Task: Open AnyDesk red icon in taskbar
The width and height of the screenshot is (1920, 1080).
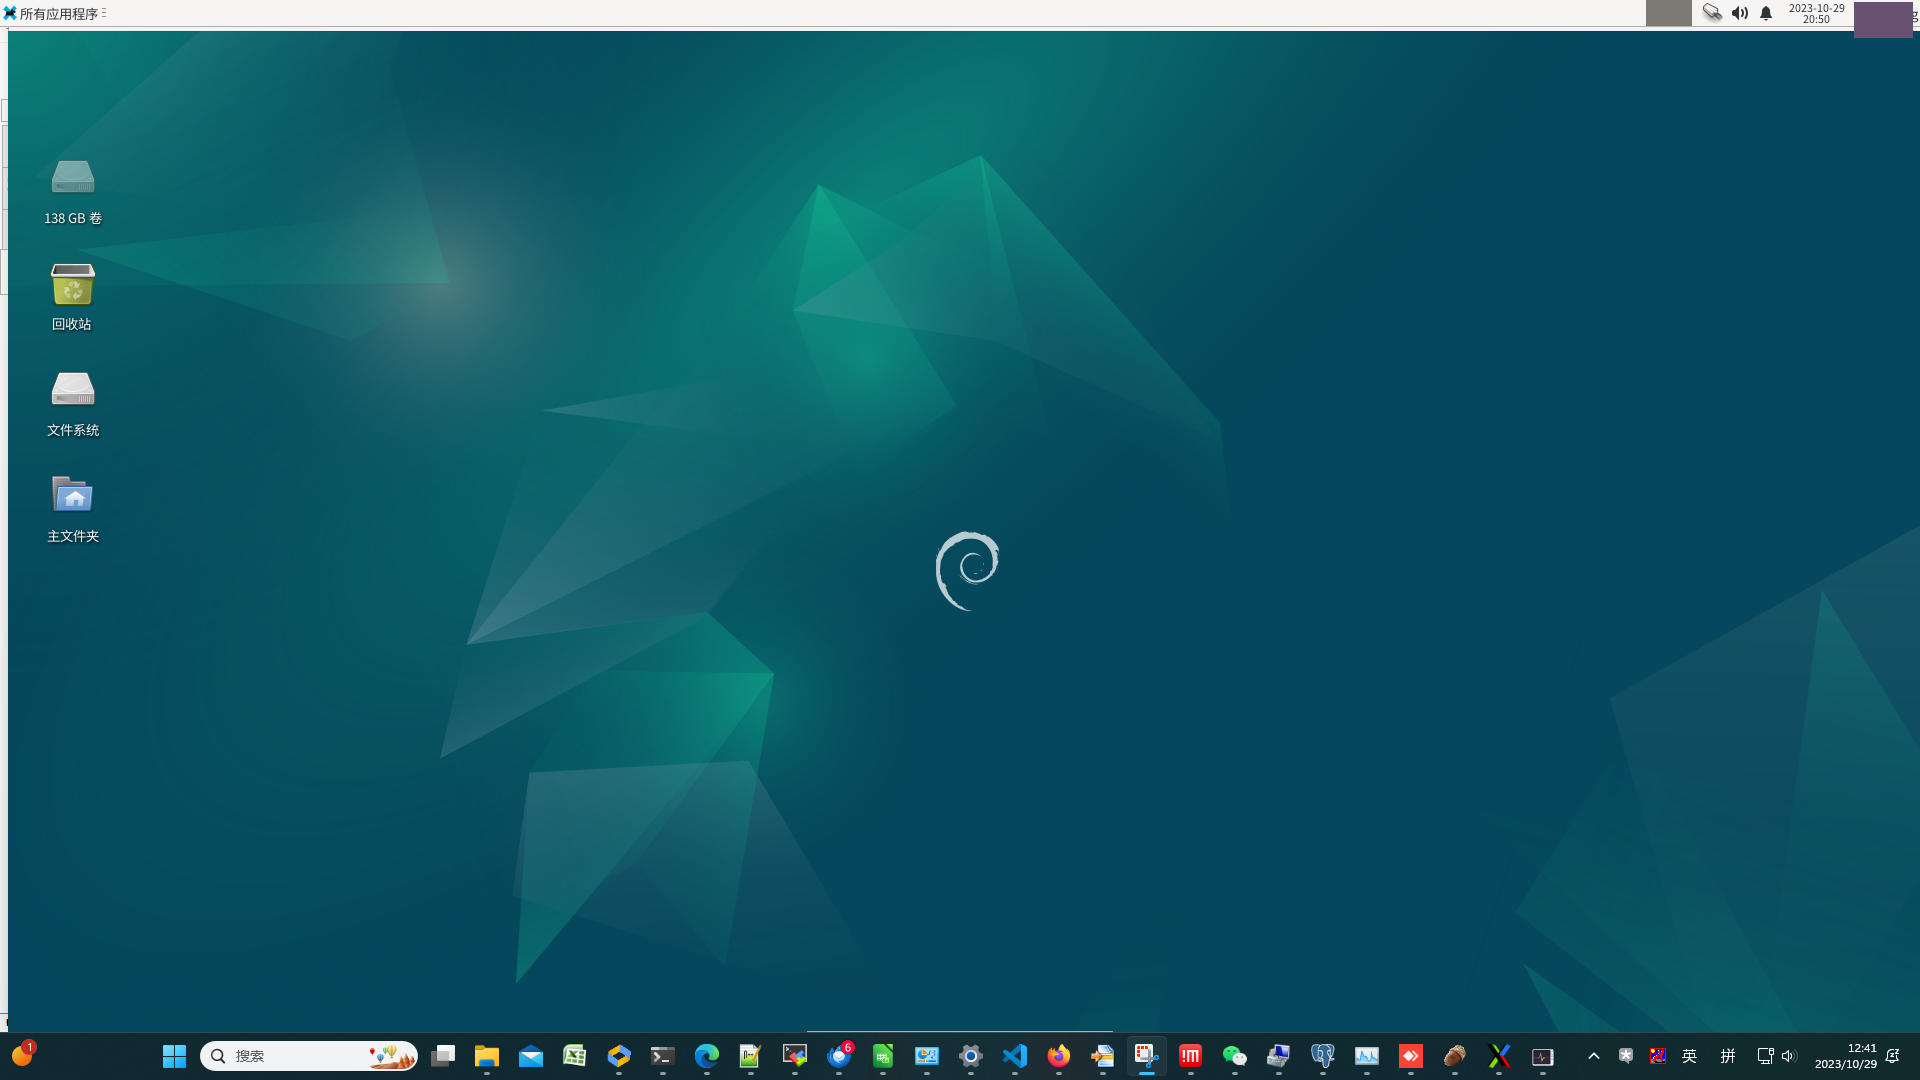Action: coord(1411,1056)
